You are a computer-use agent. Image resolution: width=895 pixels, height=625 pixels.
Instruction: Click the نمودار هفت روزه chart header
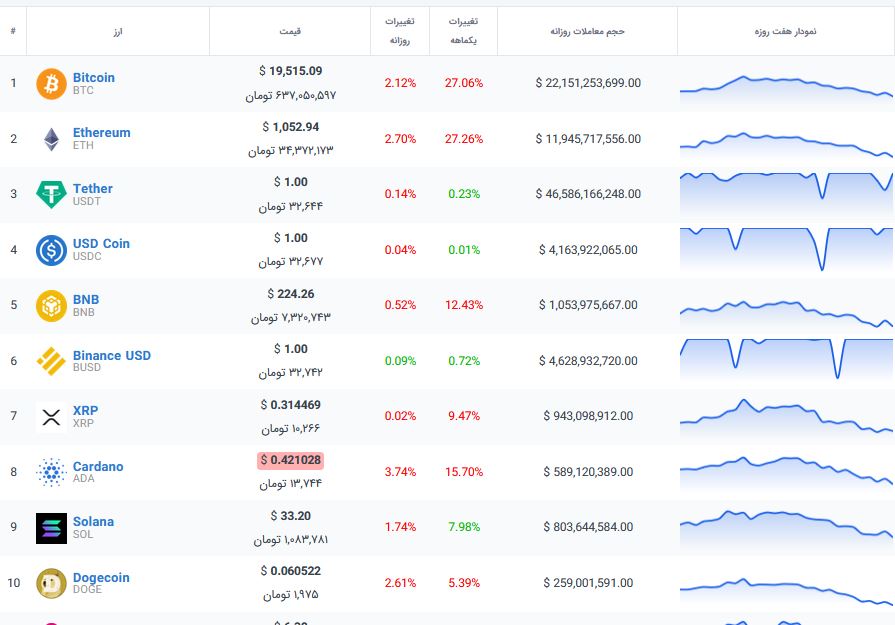point(785,31)
